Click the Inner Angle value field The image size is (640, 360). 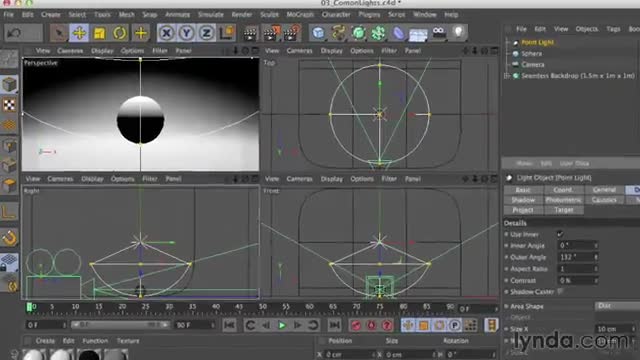tap(577, 246)
